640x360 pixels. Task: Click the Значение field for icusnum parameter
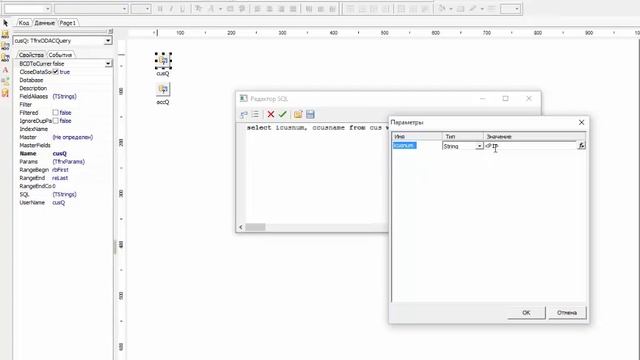coord(530,146)
